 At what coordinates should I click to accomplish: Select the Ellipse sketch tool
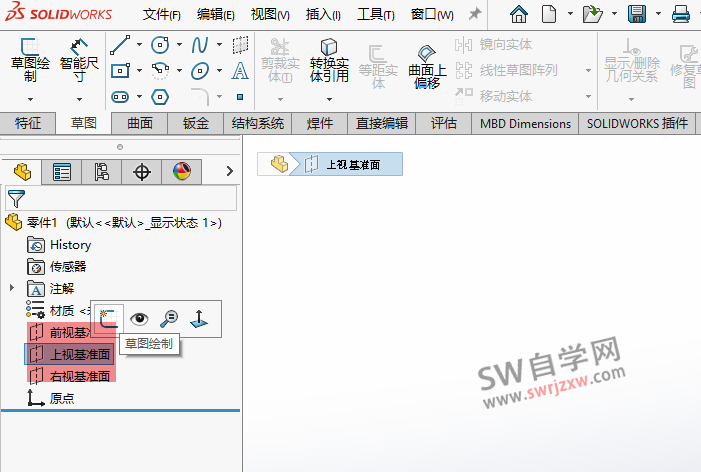[200, 71]
